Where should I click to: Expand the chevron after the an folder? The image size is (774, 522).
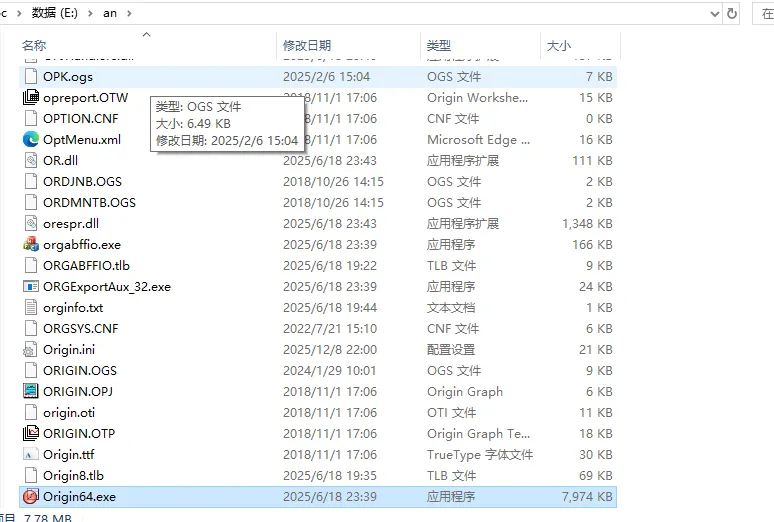coord(129,13)
